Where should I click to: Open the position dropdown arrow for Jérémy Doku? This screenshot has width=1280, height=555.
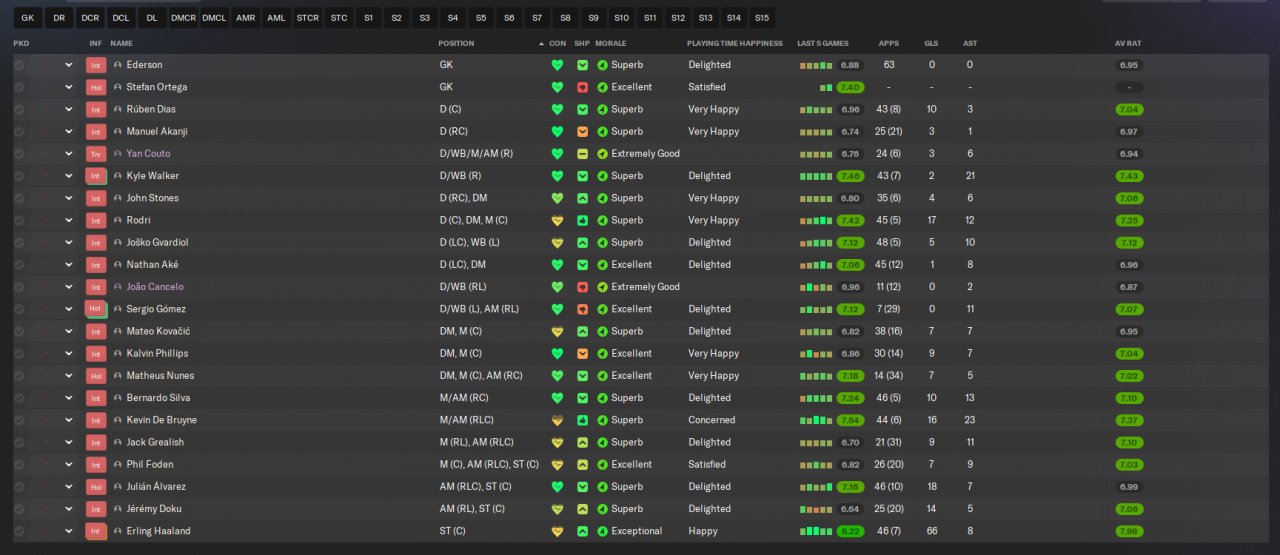(x=69, y=509)
